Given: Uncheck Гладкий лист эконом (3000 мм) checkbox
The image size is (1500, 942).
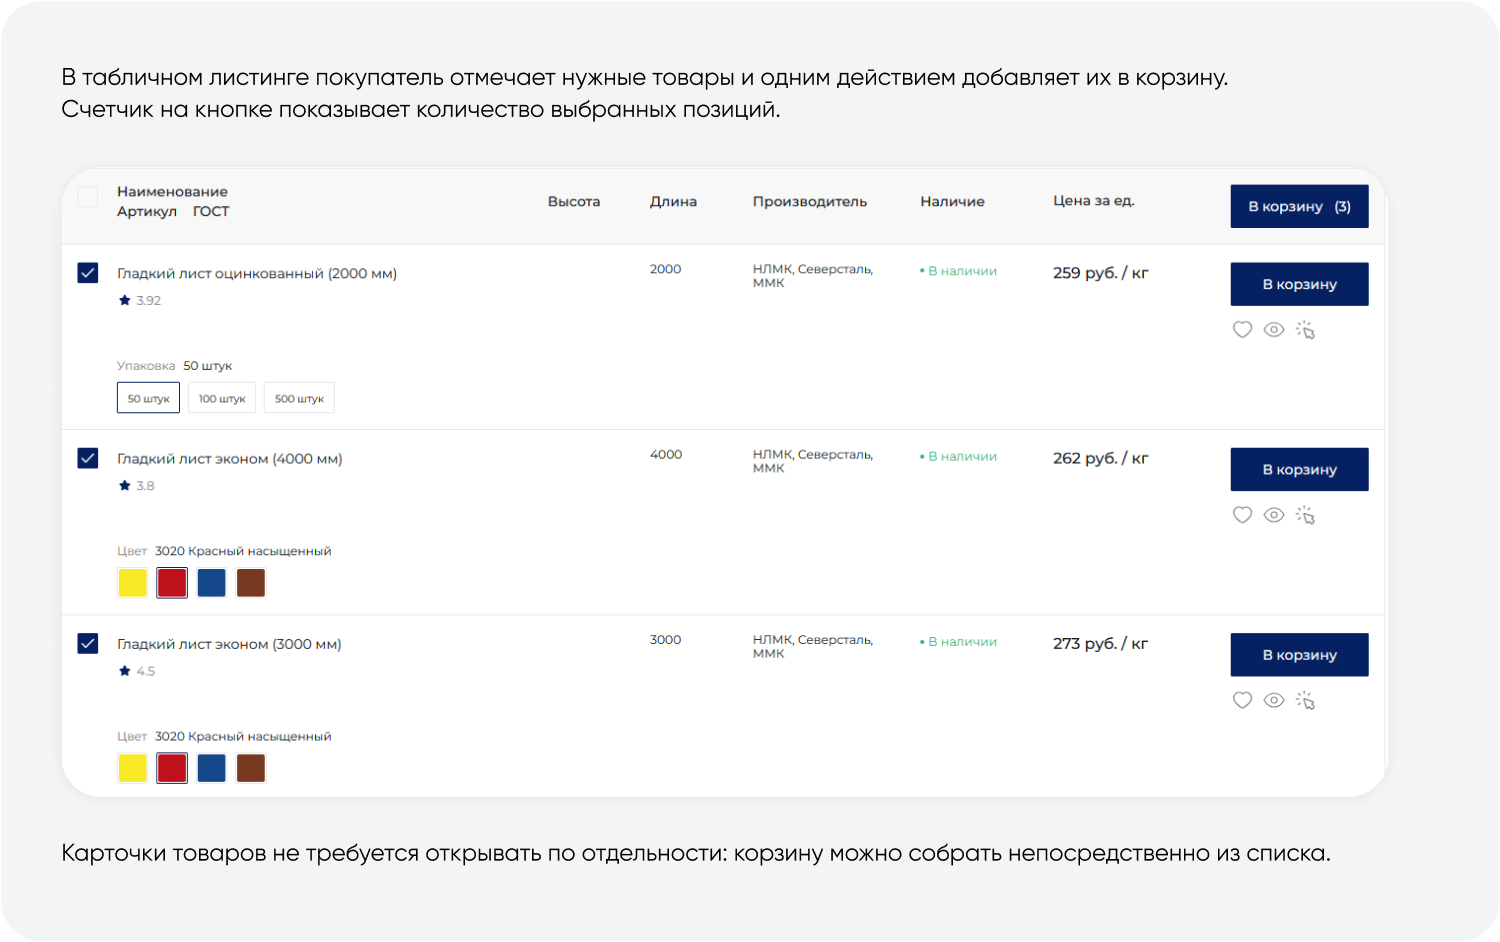Looking at the screenshot, I should pos(88,643).
